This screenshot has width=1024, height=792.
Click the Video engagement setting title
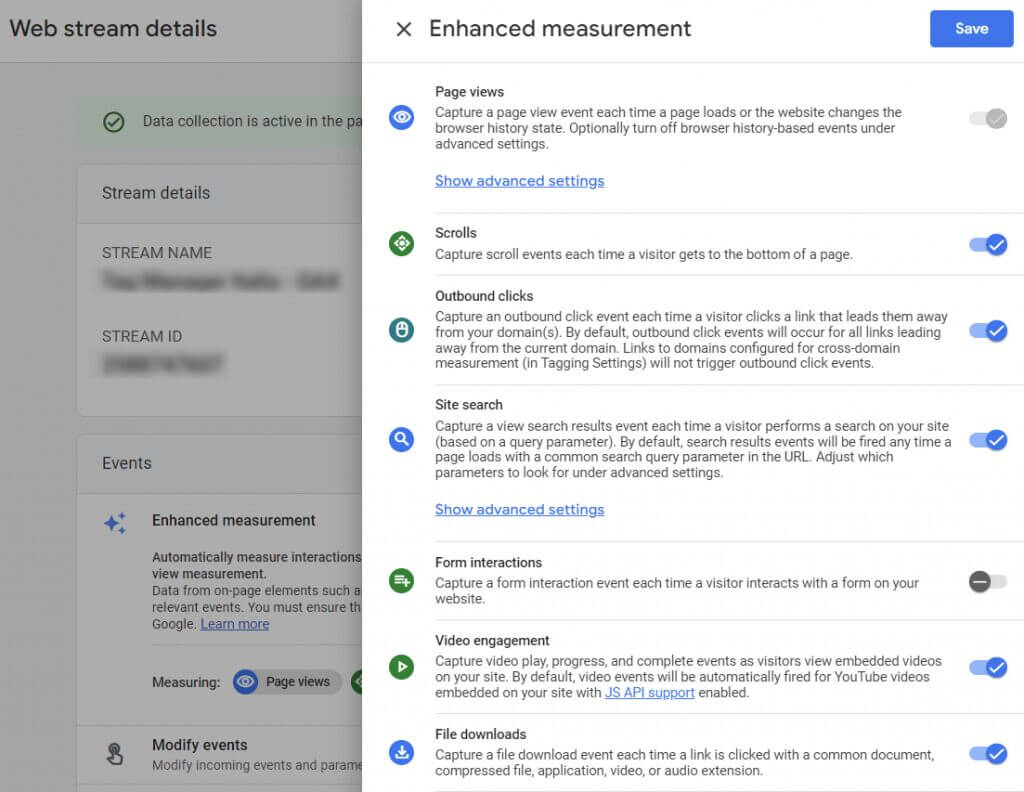[492, 641]
